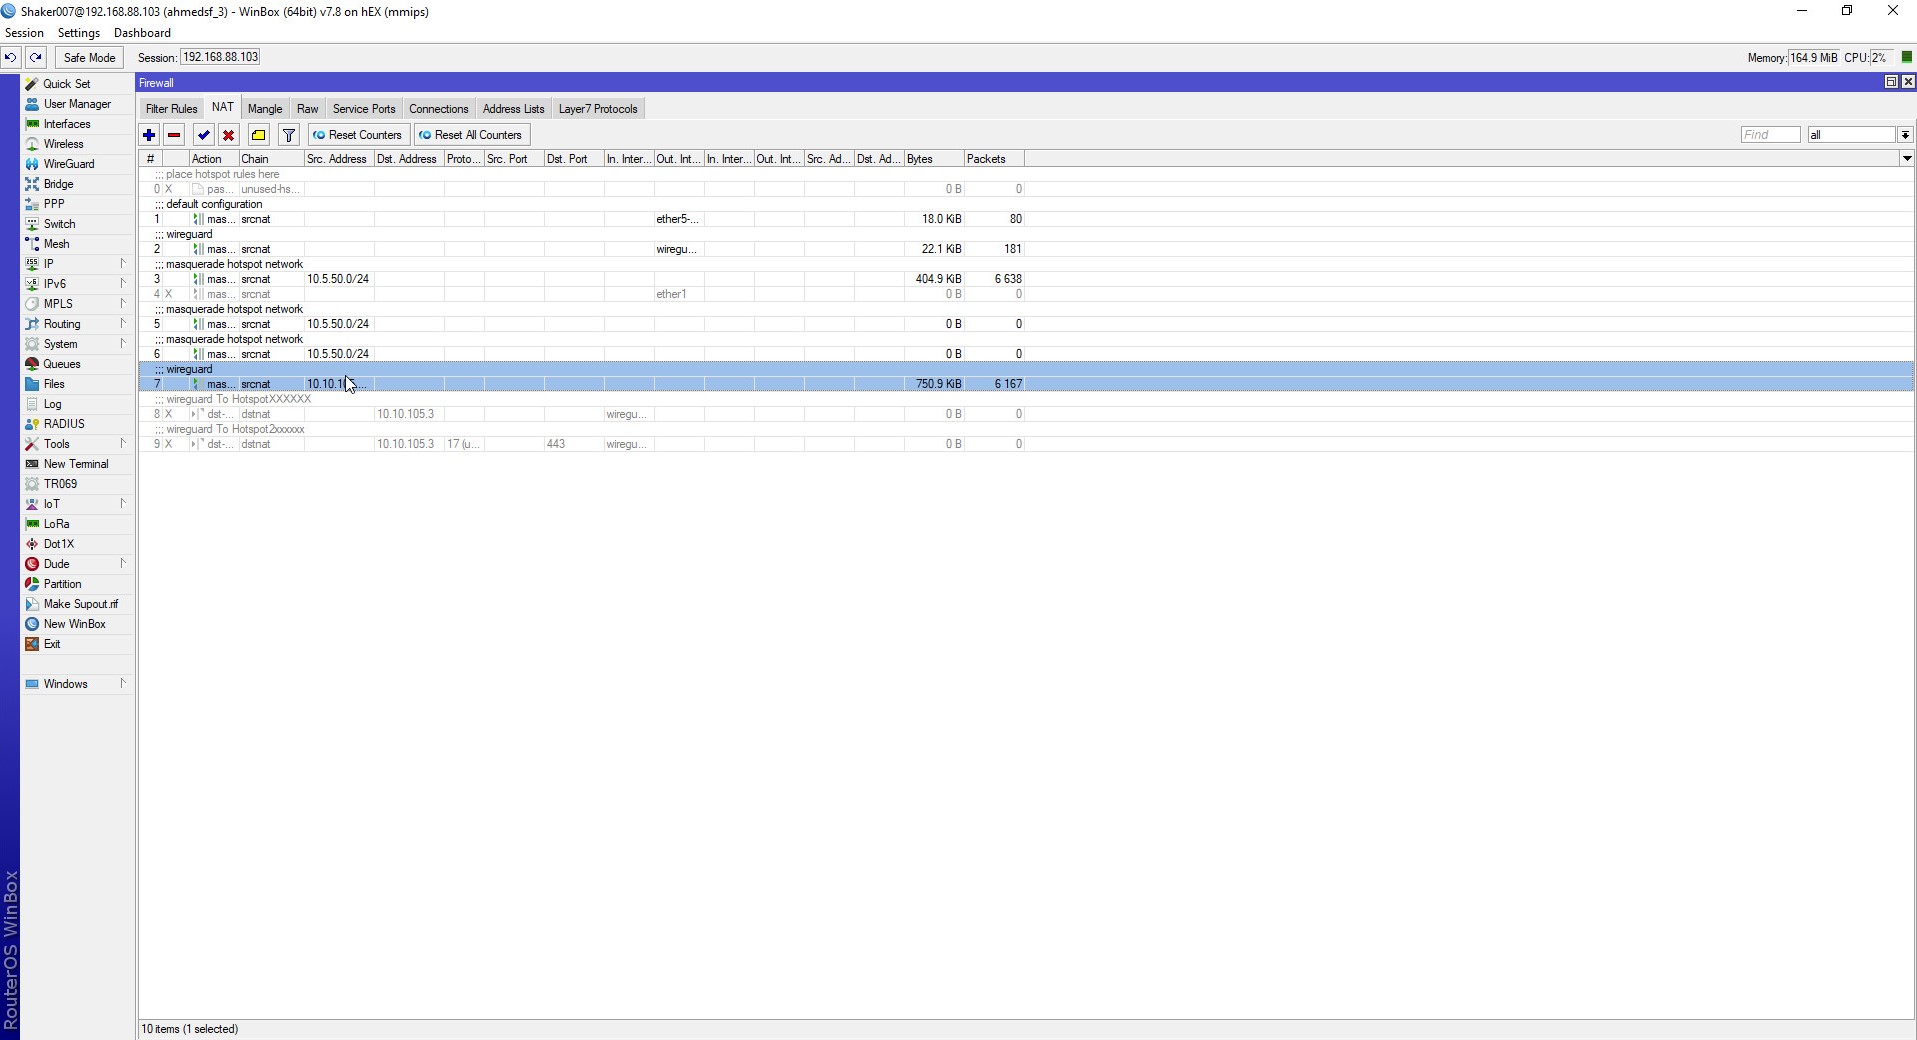Open Mesh in sidebar
This screenshot has height=1040, width=1917.
78,244
